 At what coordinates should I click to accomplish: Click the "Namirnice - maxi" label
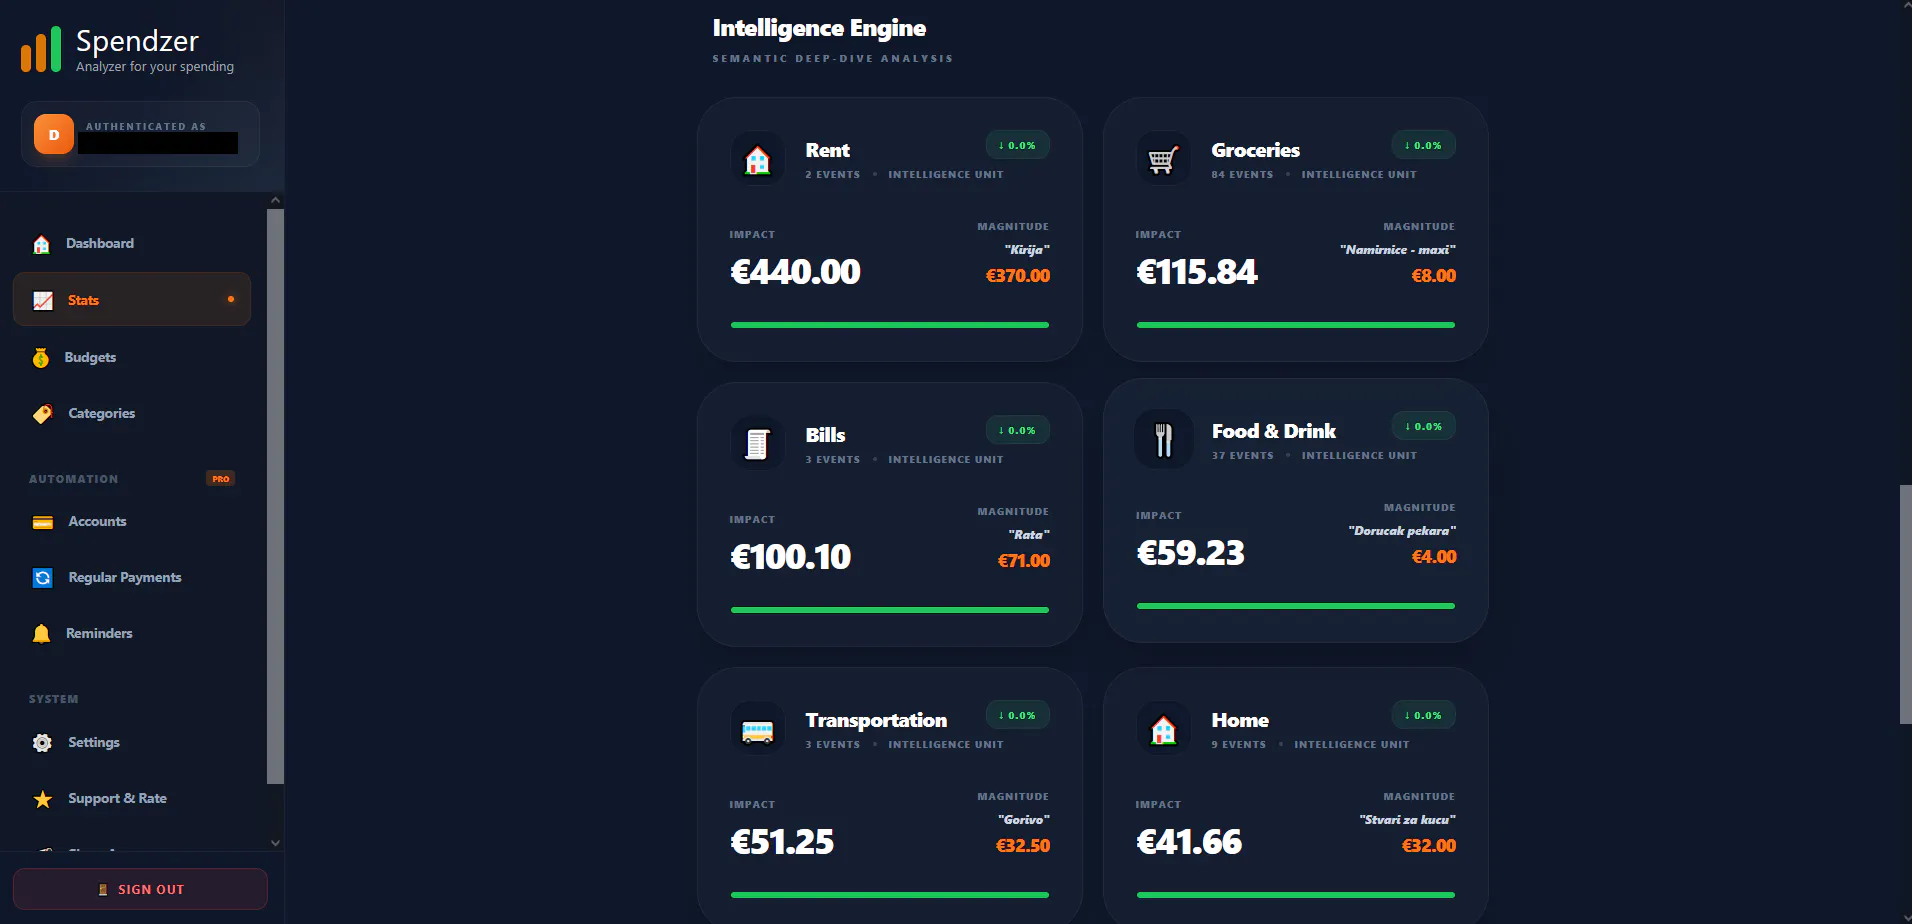pyautogui.click(x=1398, y=250)
